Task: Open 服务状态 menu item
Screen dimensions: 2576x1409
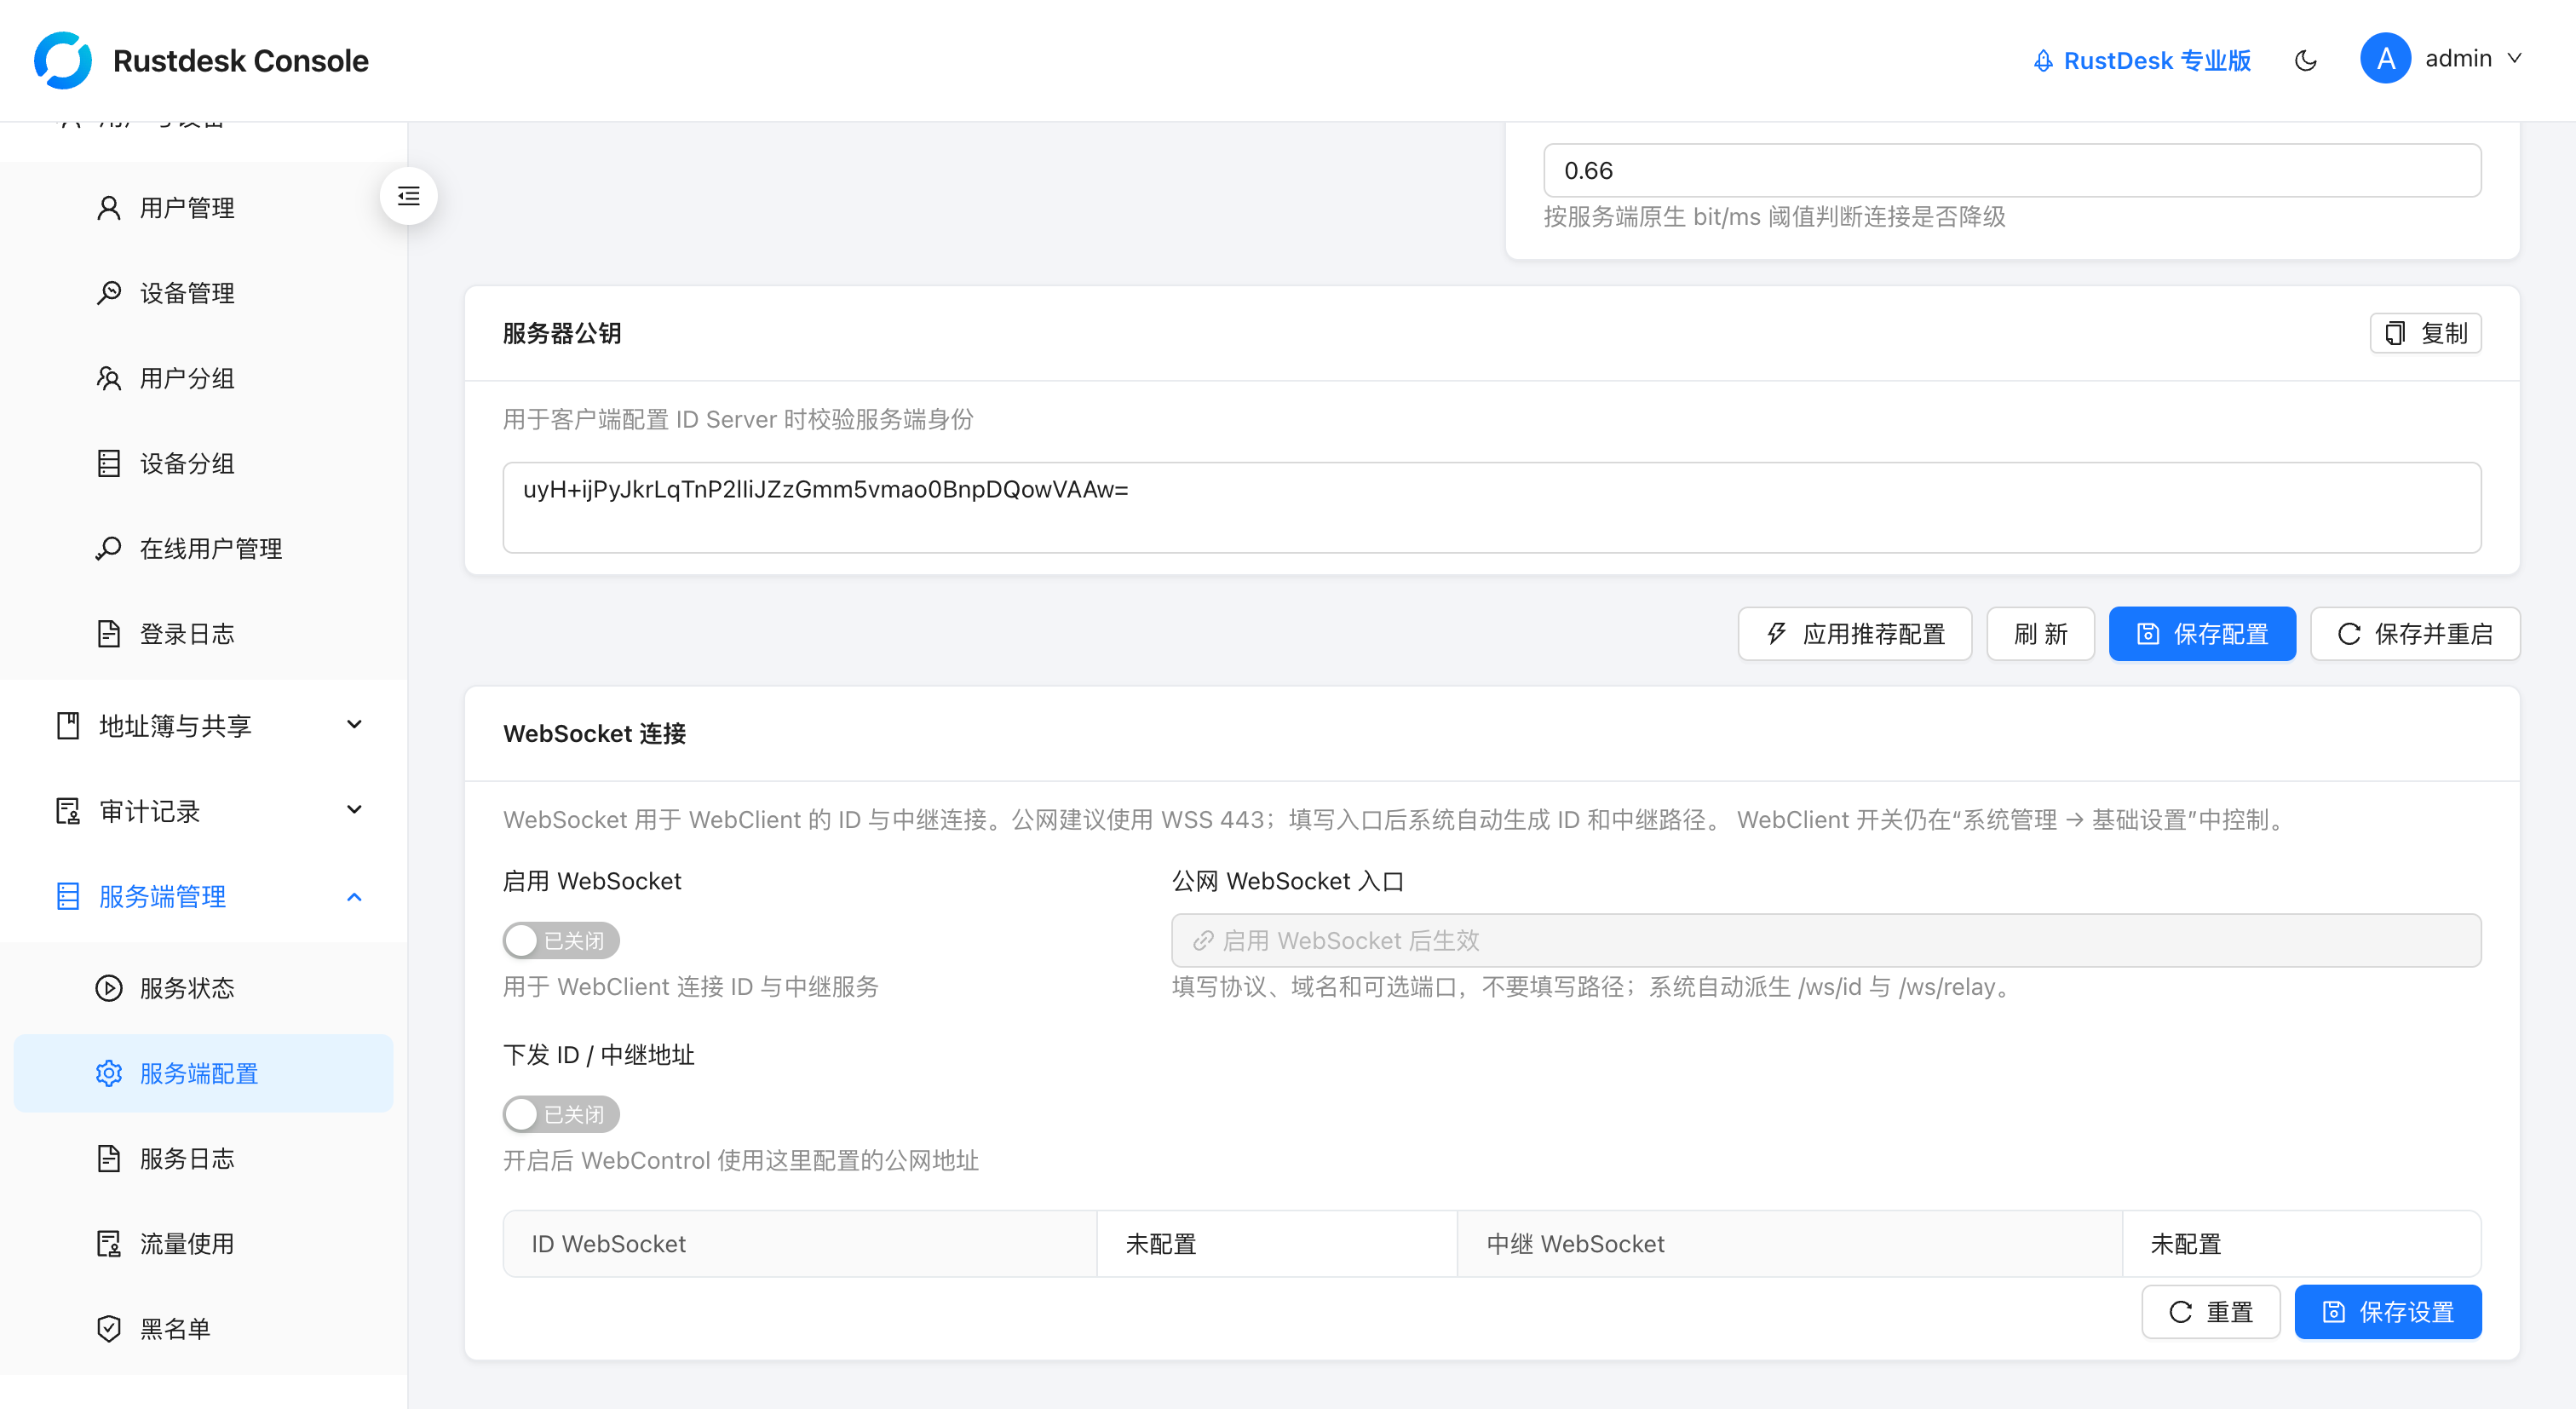Action: point(204,988)
